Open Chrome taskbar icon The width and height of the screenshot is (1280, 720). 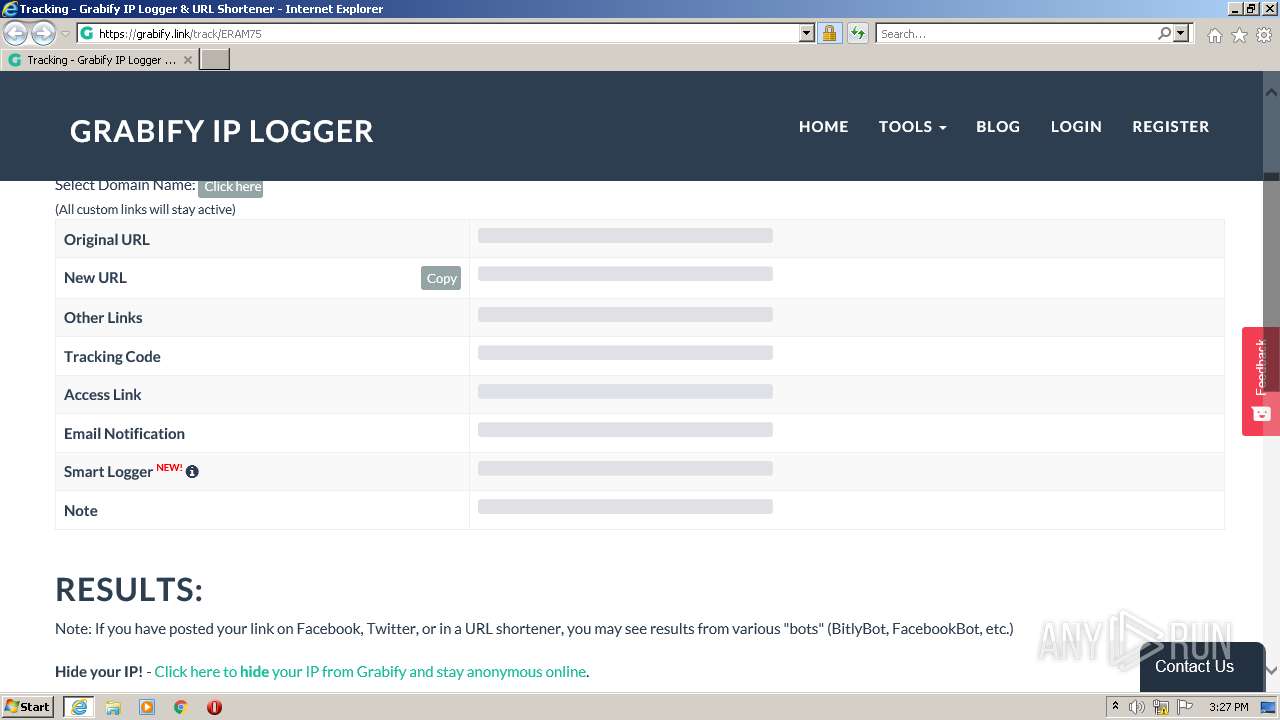click(x=181, y=707)
